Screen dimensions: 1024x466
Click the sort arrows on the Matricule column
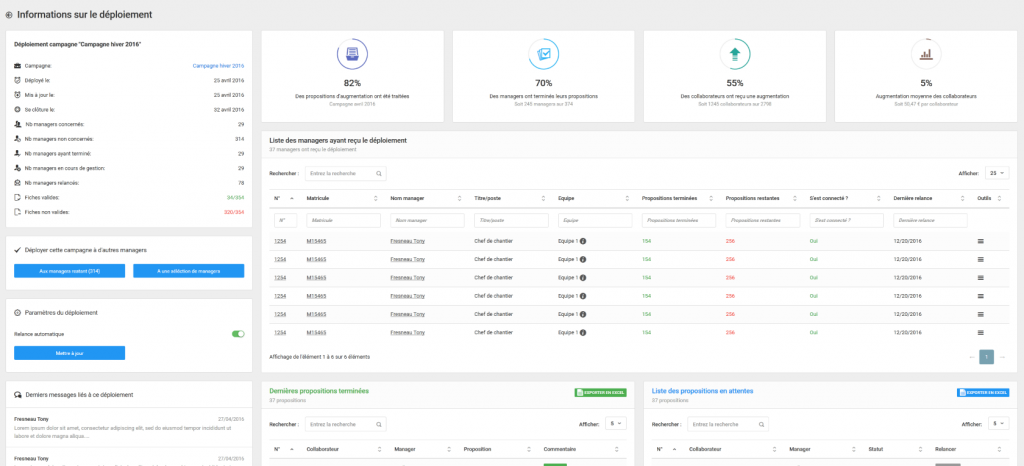click(x=376, y=198)
